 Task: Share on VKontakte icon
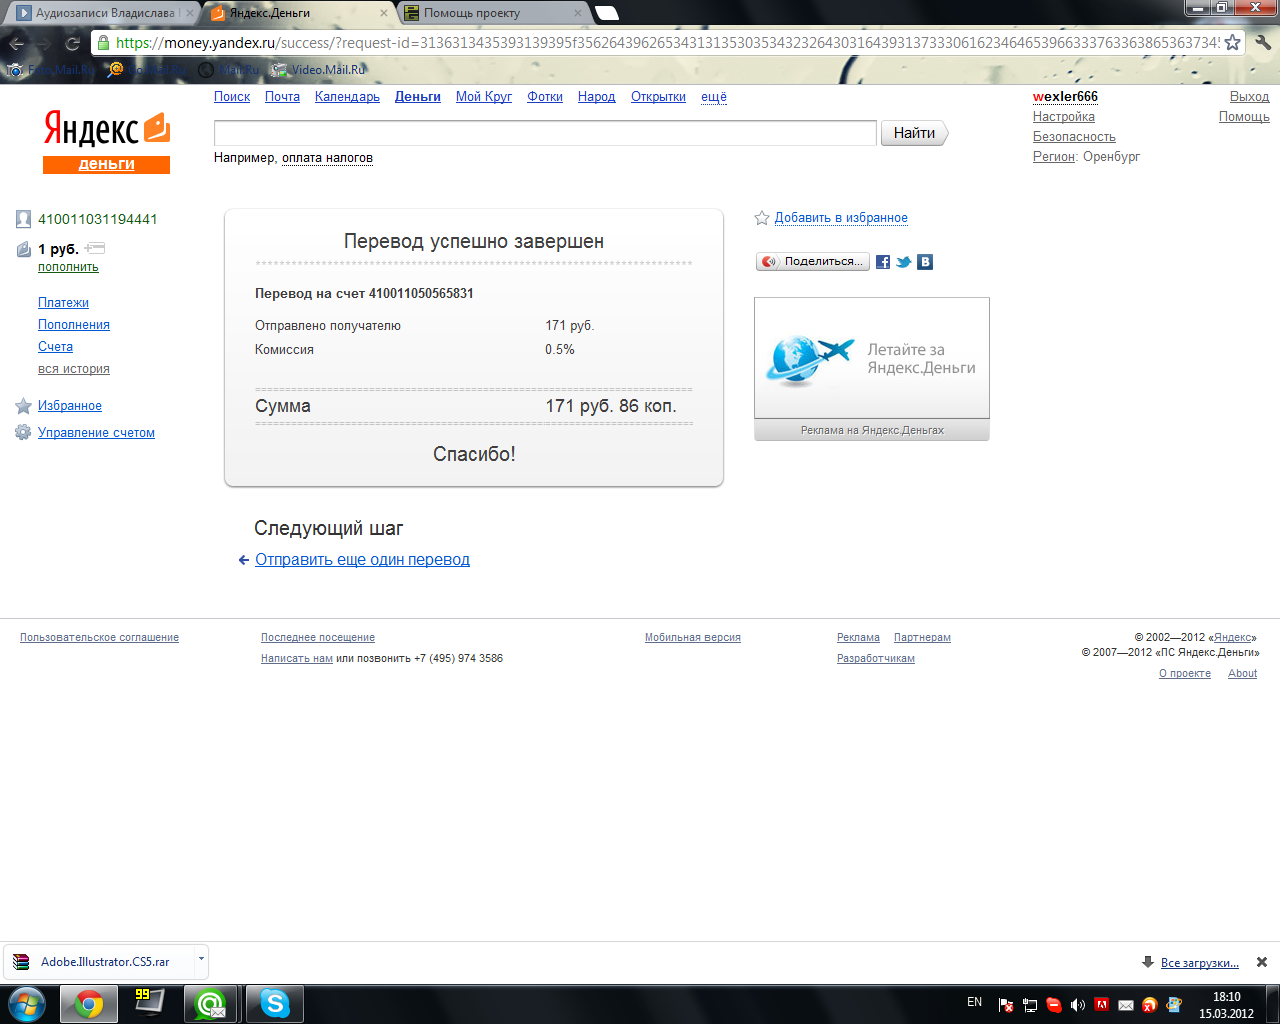pyautogui.click(x=925, y=262)
